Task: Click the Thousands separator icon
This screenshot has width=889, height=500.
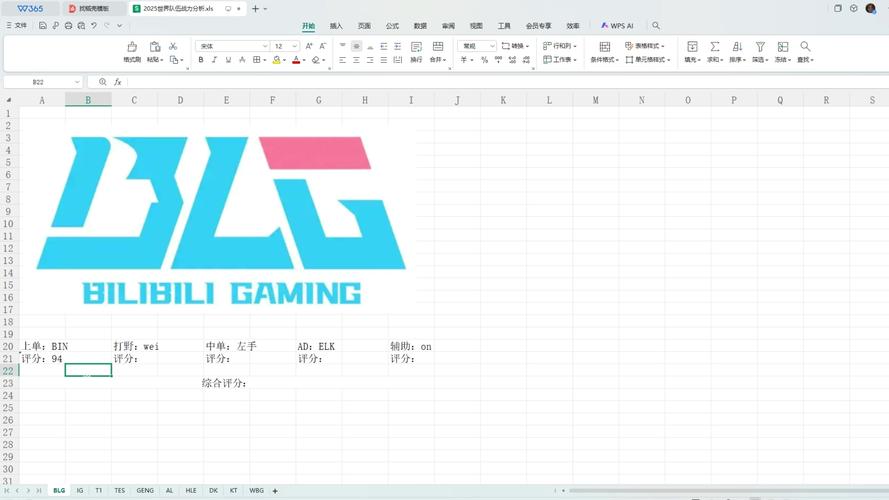Action: pos(498,60)
